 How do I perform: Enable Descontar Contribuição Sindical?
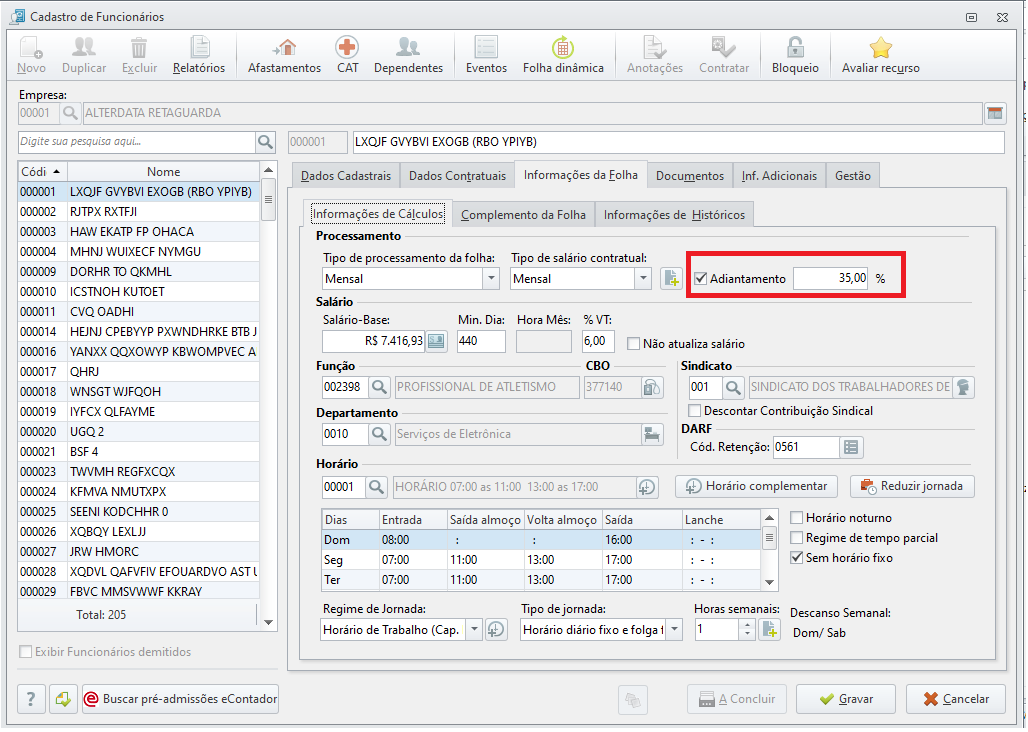point(694,411)
